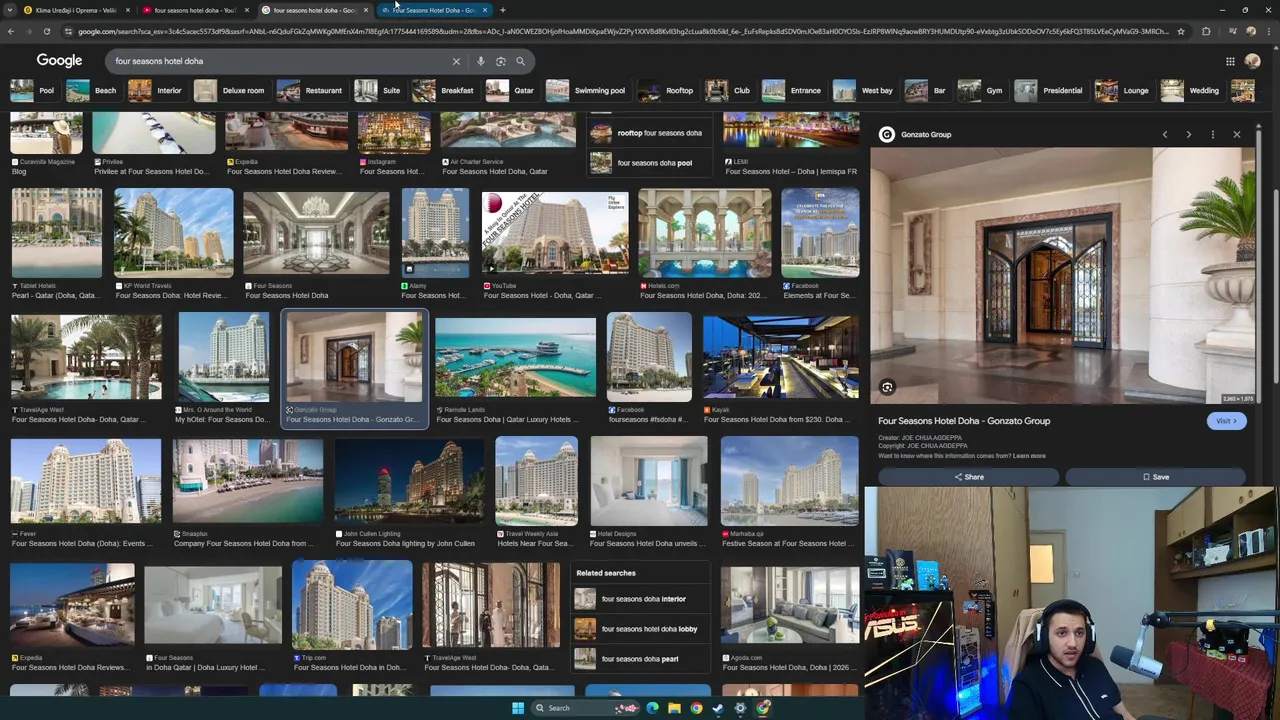Save the previewed image
Screen dimensions: 1280x720
coord(1156,477)
